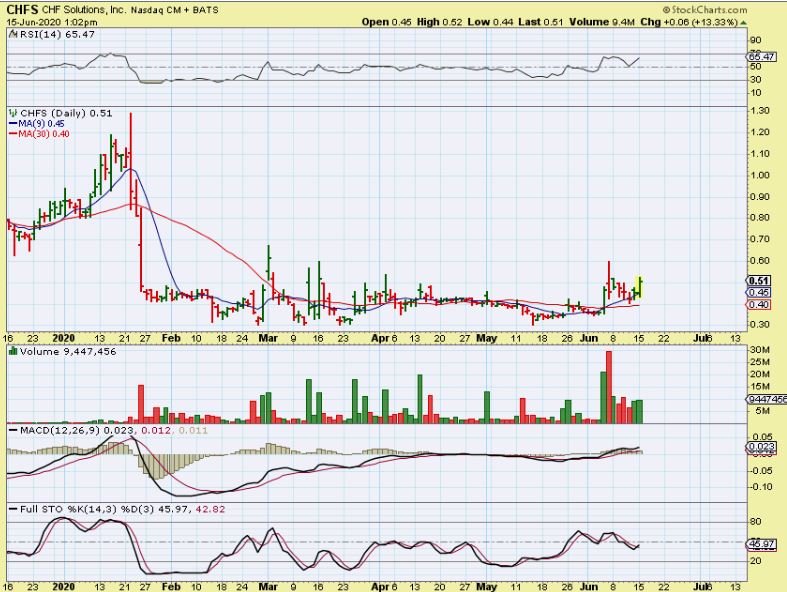The image size is (787, 592).
Task: Click the 30M volume axis label
Action: tap(759, 349)
